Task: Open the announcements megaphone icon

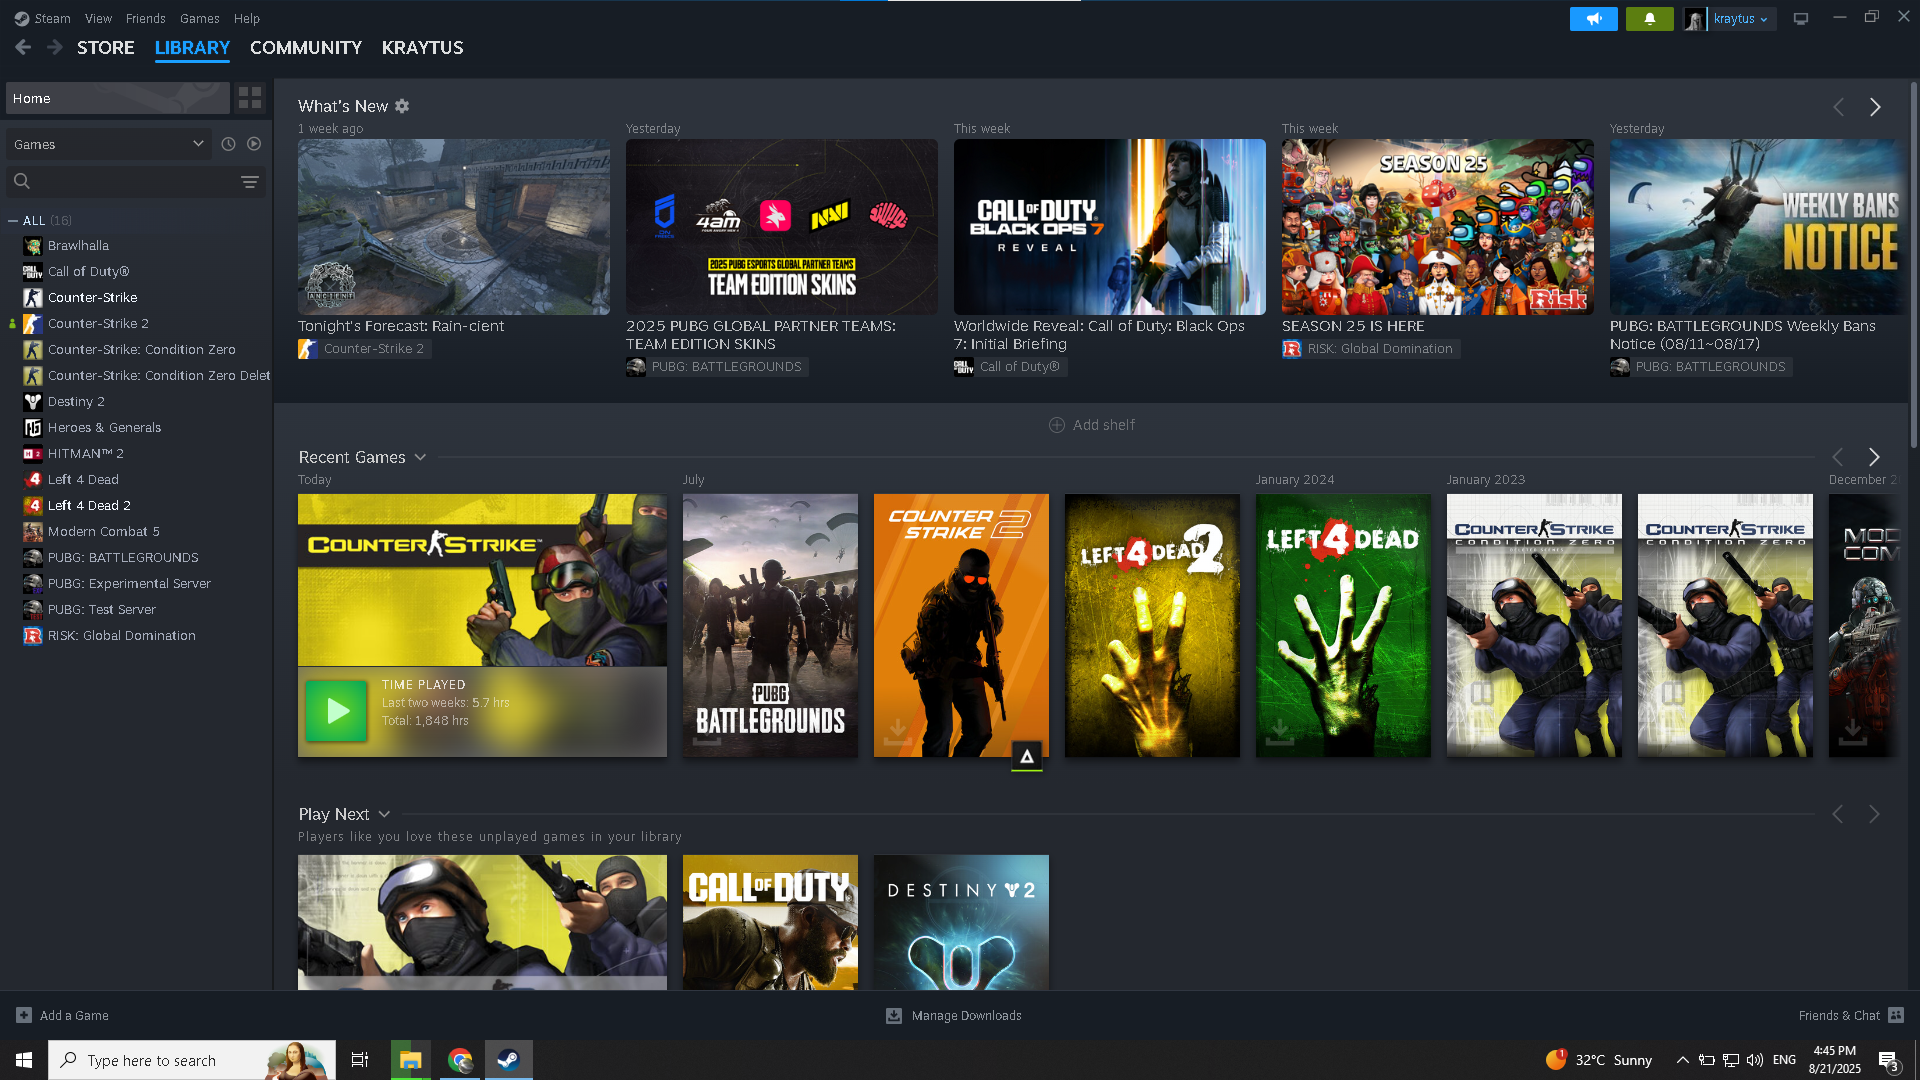Action: pos(1593,18)
